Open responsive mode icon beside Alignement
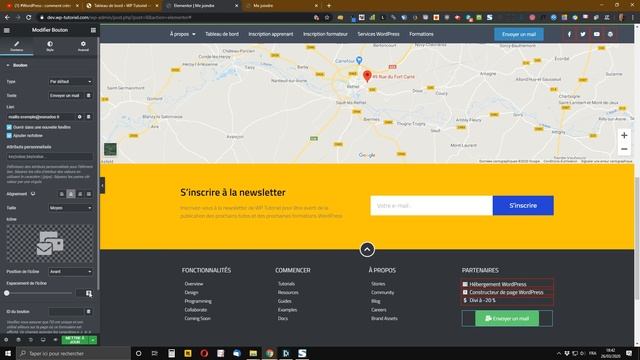The height and width of the screenshot is (360, 640). coord(33,194)
